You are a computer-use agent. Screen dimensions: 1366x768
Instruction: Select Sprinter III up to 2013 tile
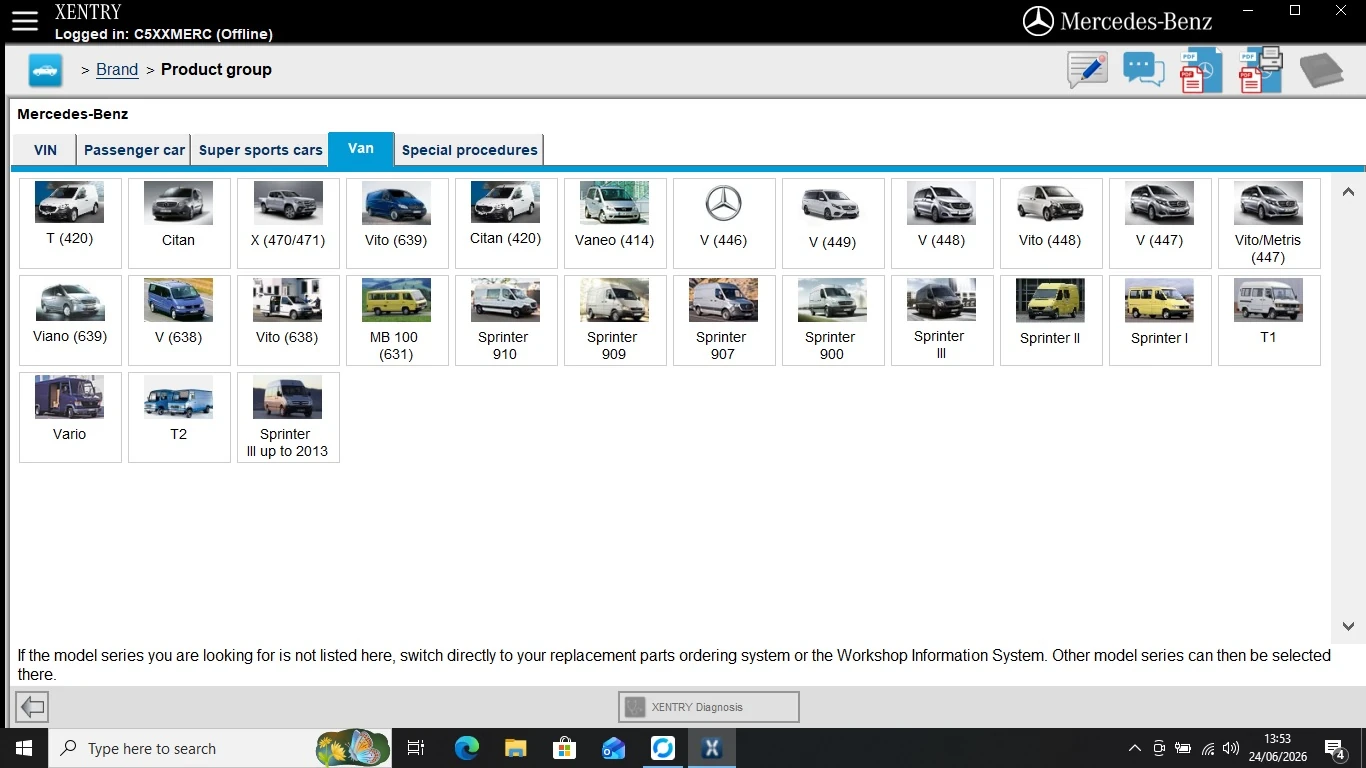click(x=288, y=417)
